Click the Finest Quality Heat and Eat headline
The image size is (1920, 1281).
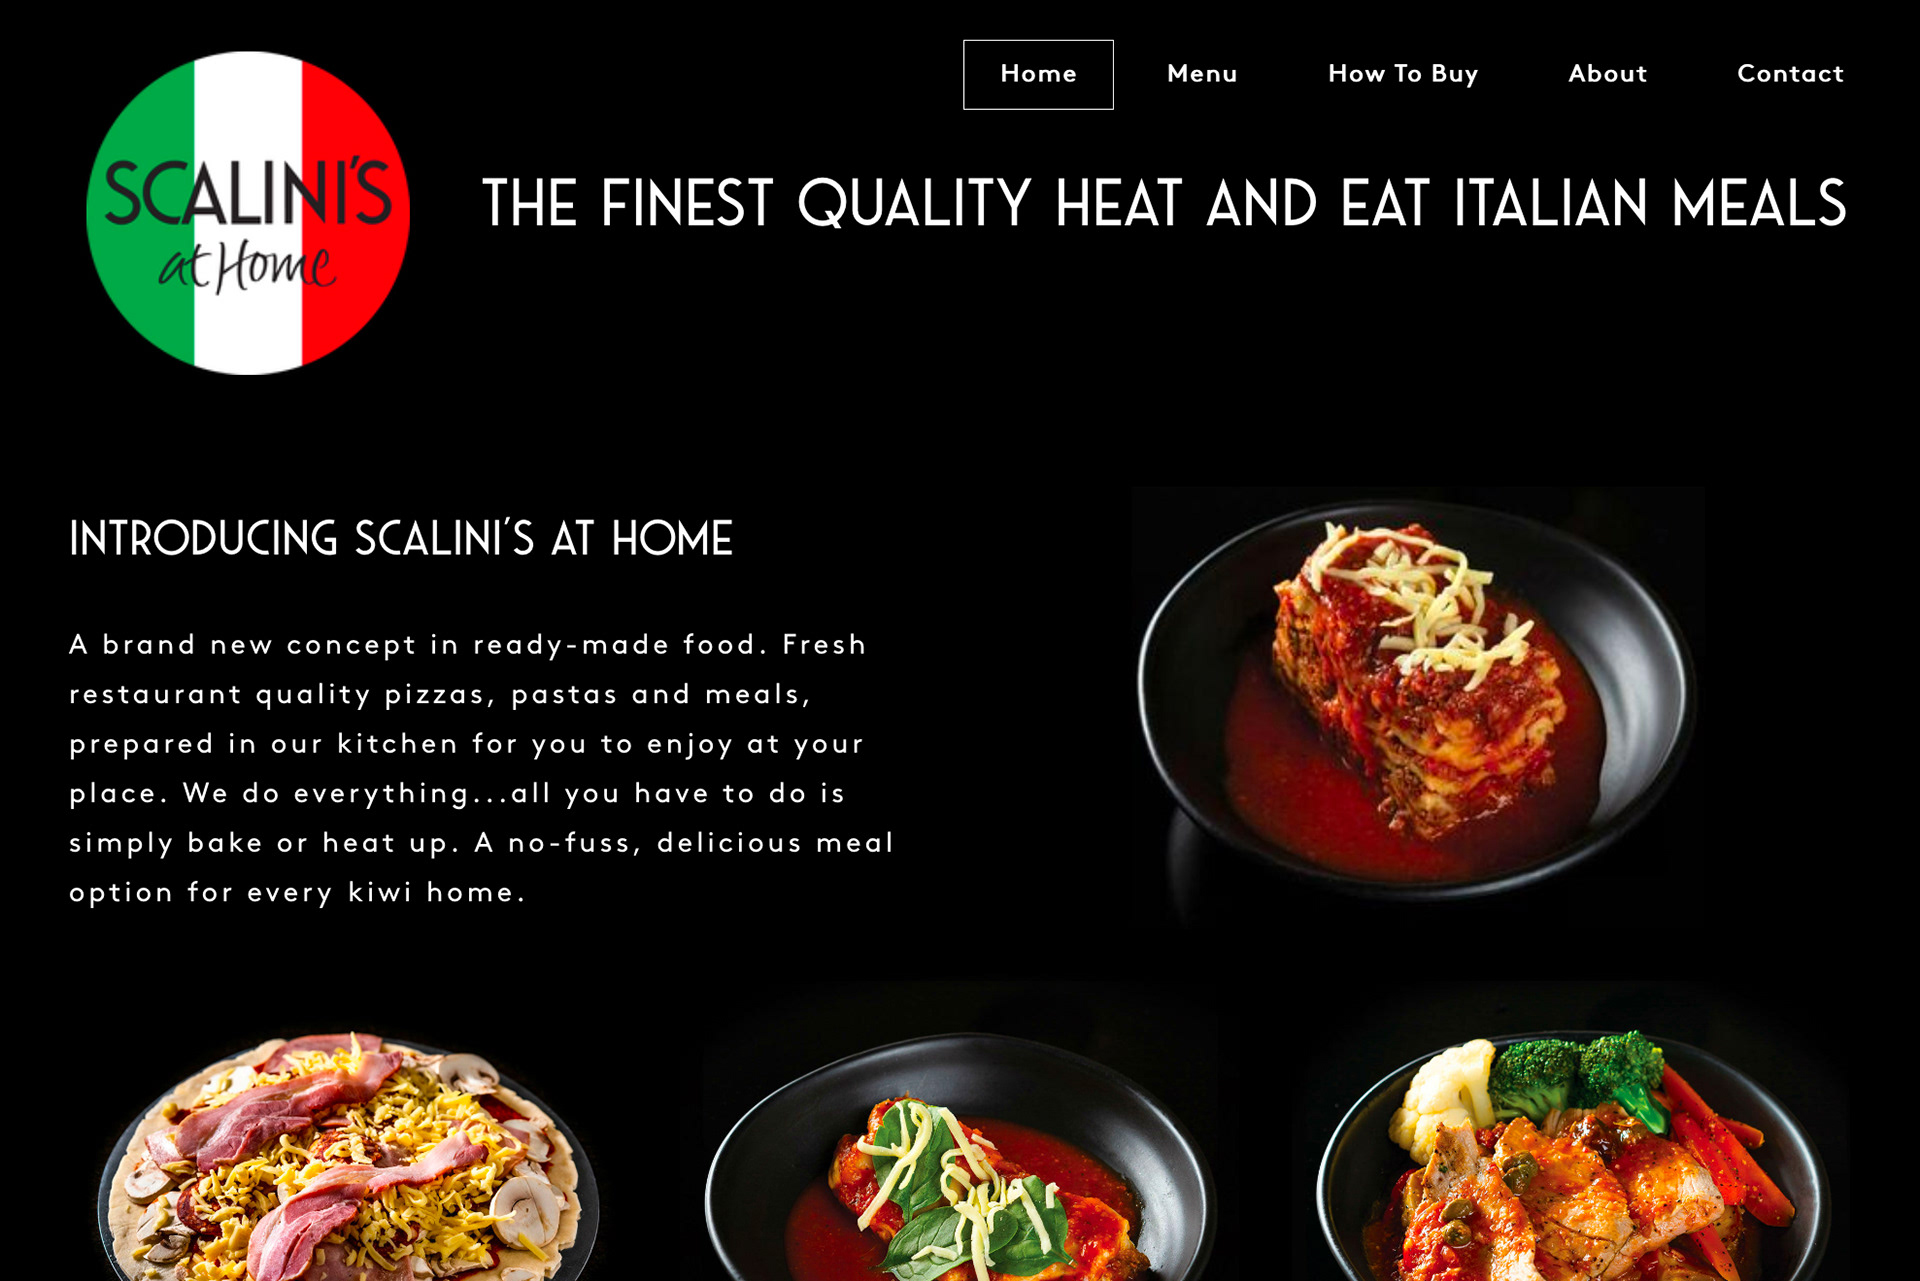point(1164,204)
